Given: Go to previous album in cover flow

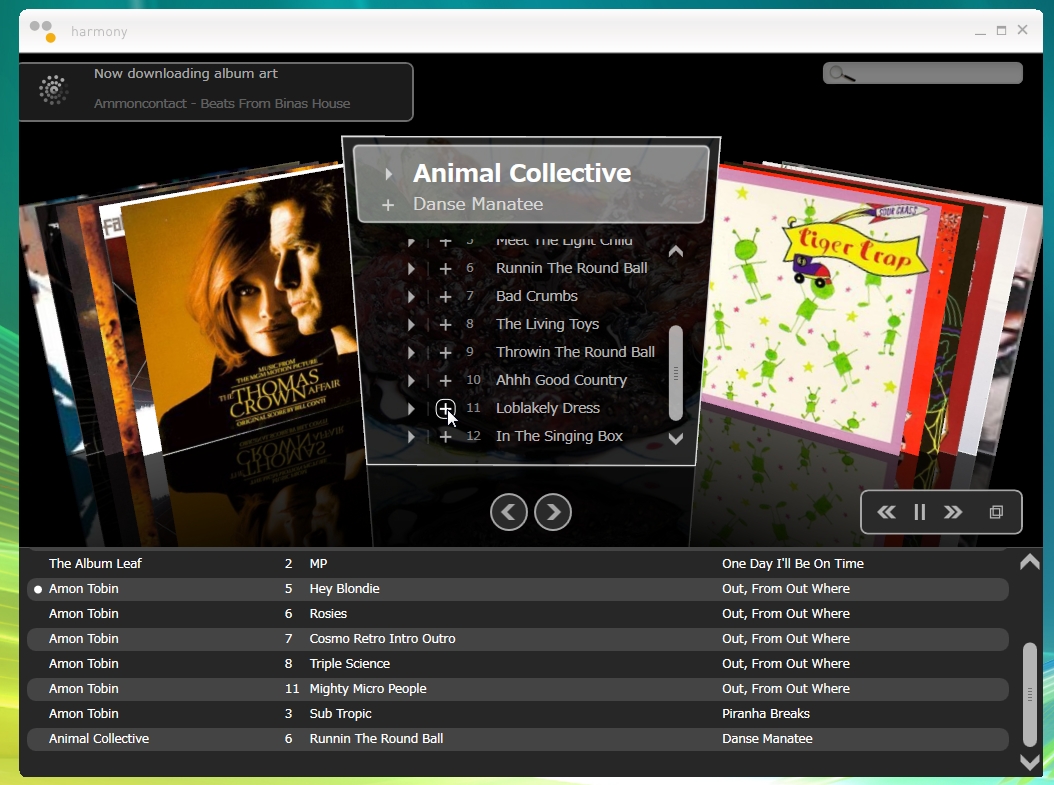Looking at the screenshot, I should 509,512.
